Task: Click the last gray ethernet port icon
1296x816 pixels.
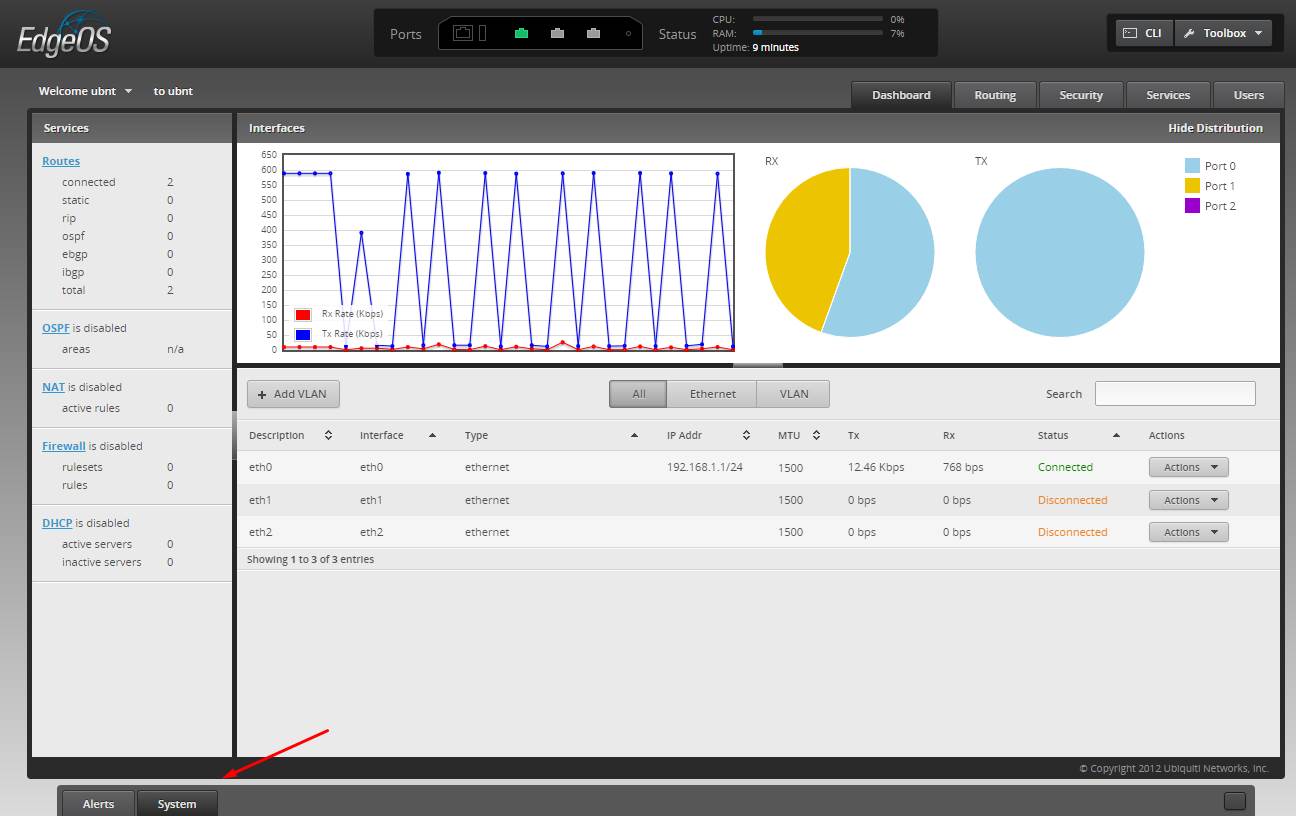Action: click(x=593, y=34)
